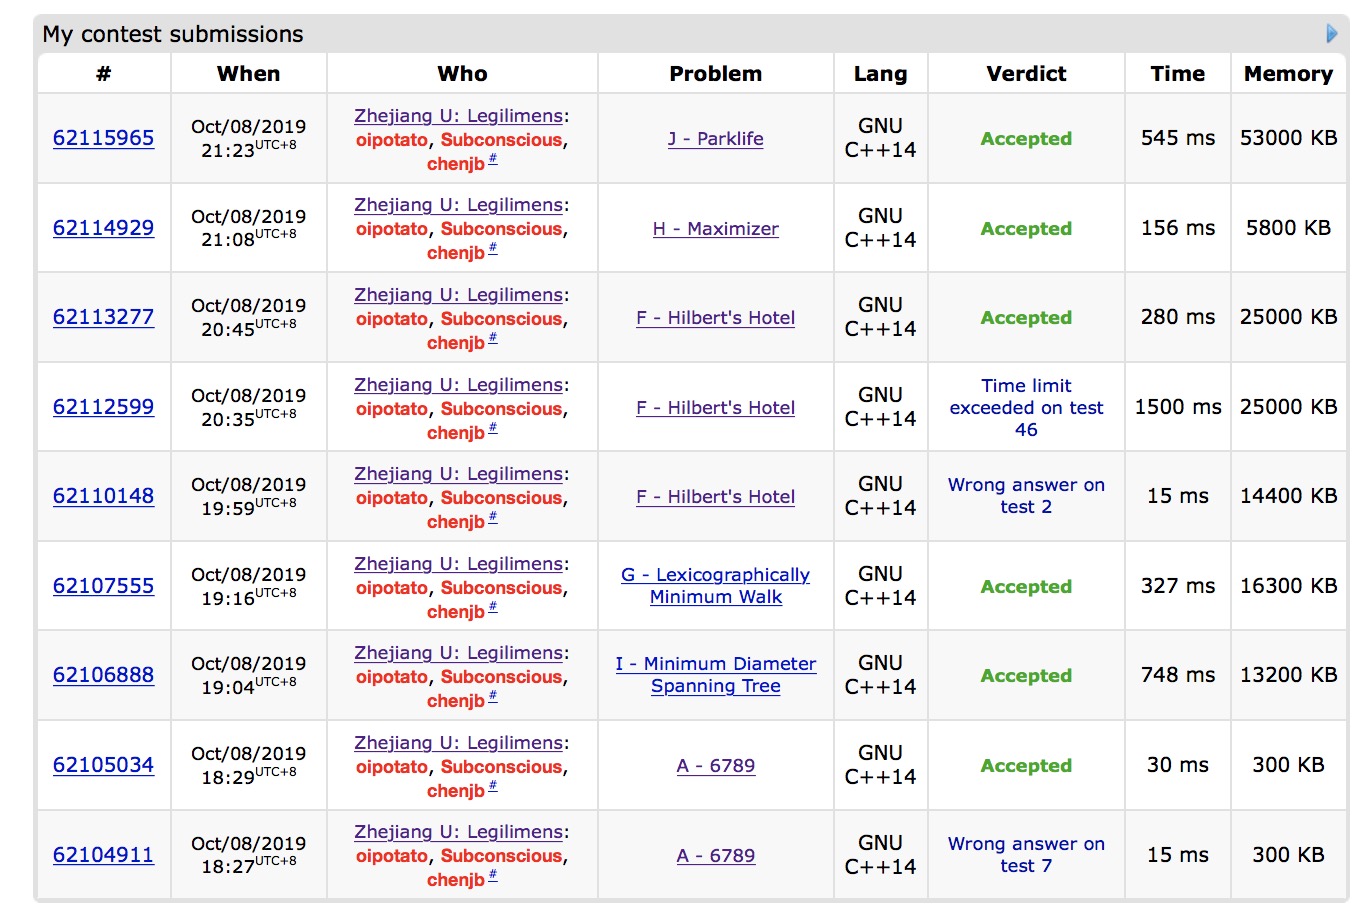Open submission 62112599

coord(103,407)
